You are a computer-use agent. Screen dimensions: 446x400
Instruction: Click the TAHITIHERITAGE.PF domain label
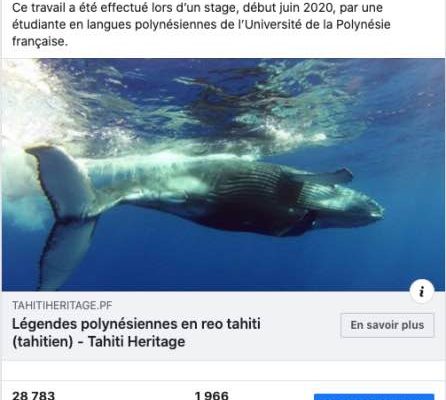(62, 305)
